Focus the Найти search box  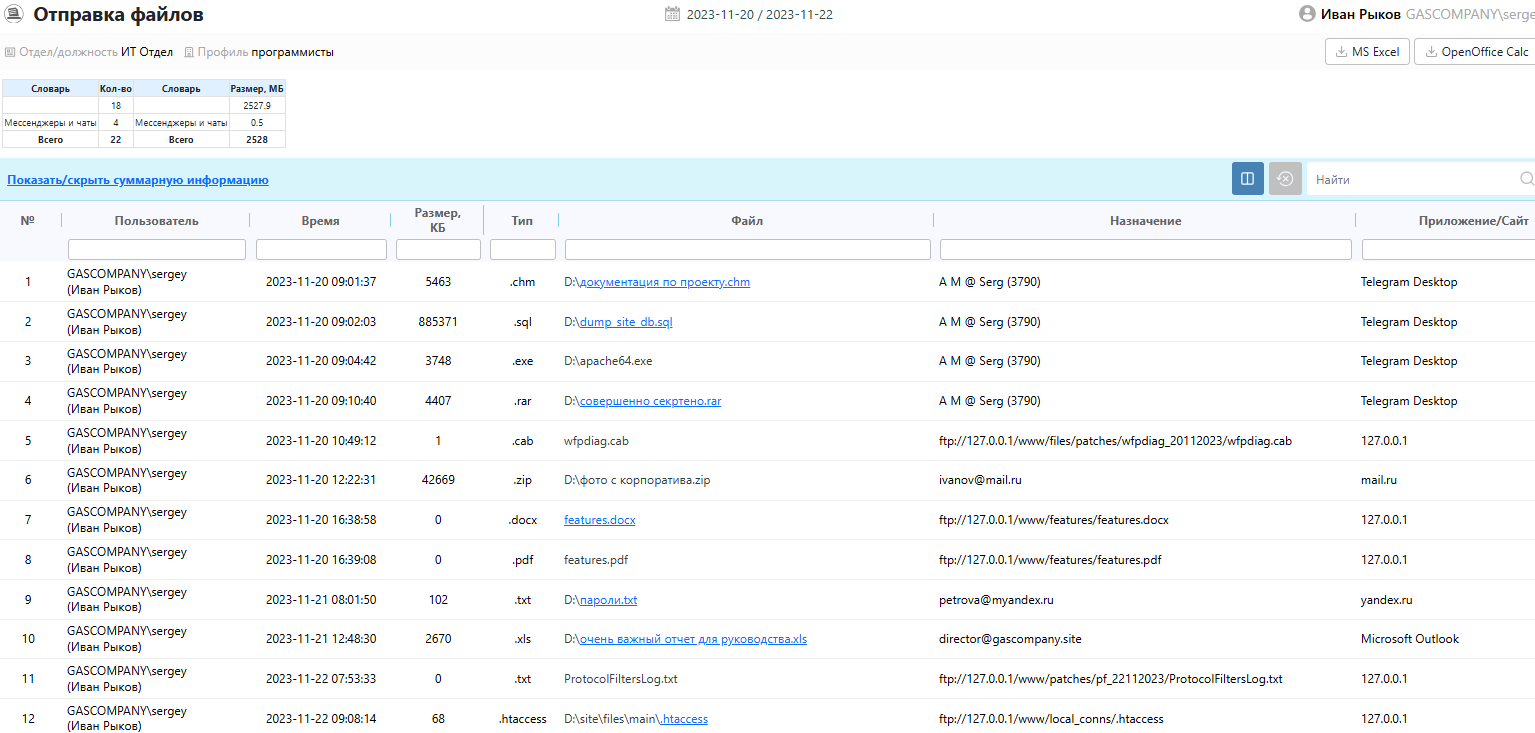pos(1413,179)
